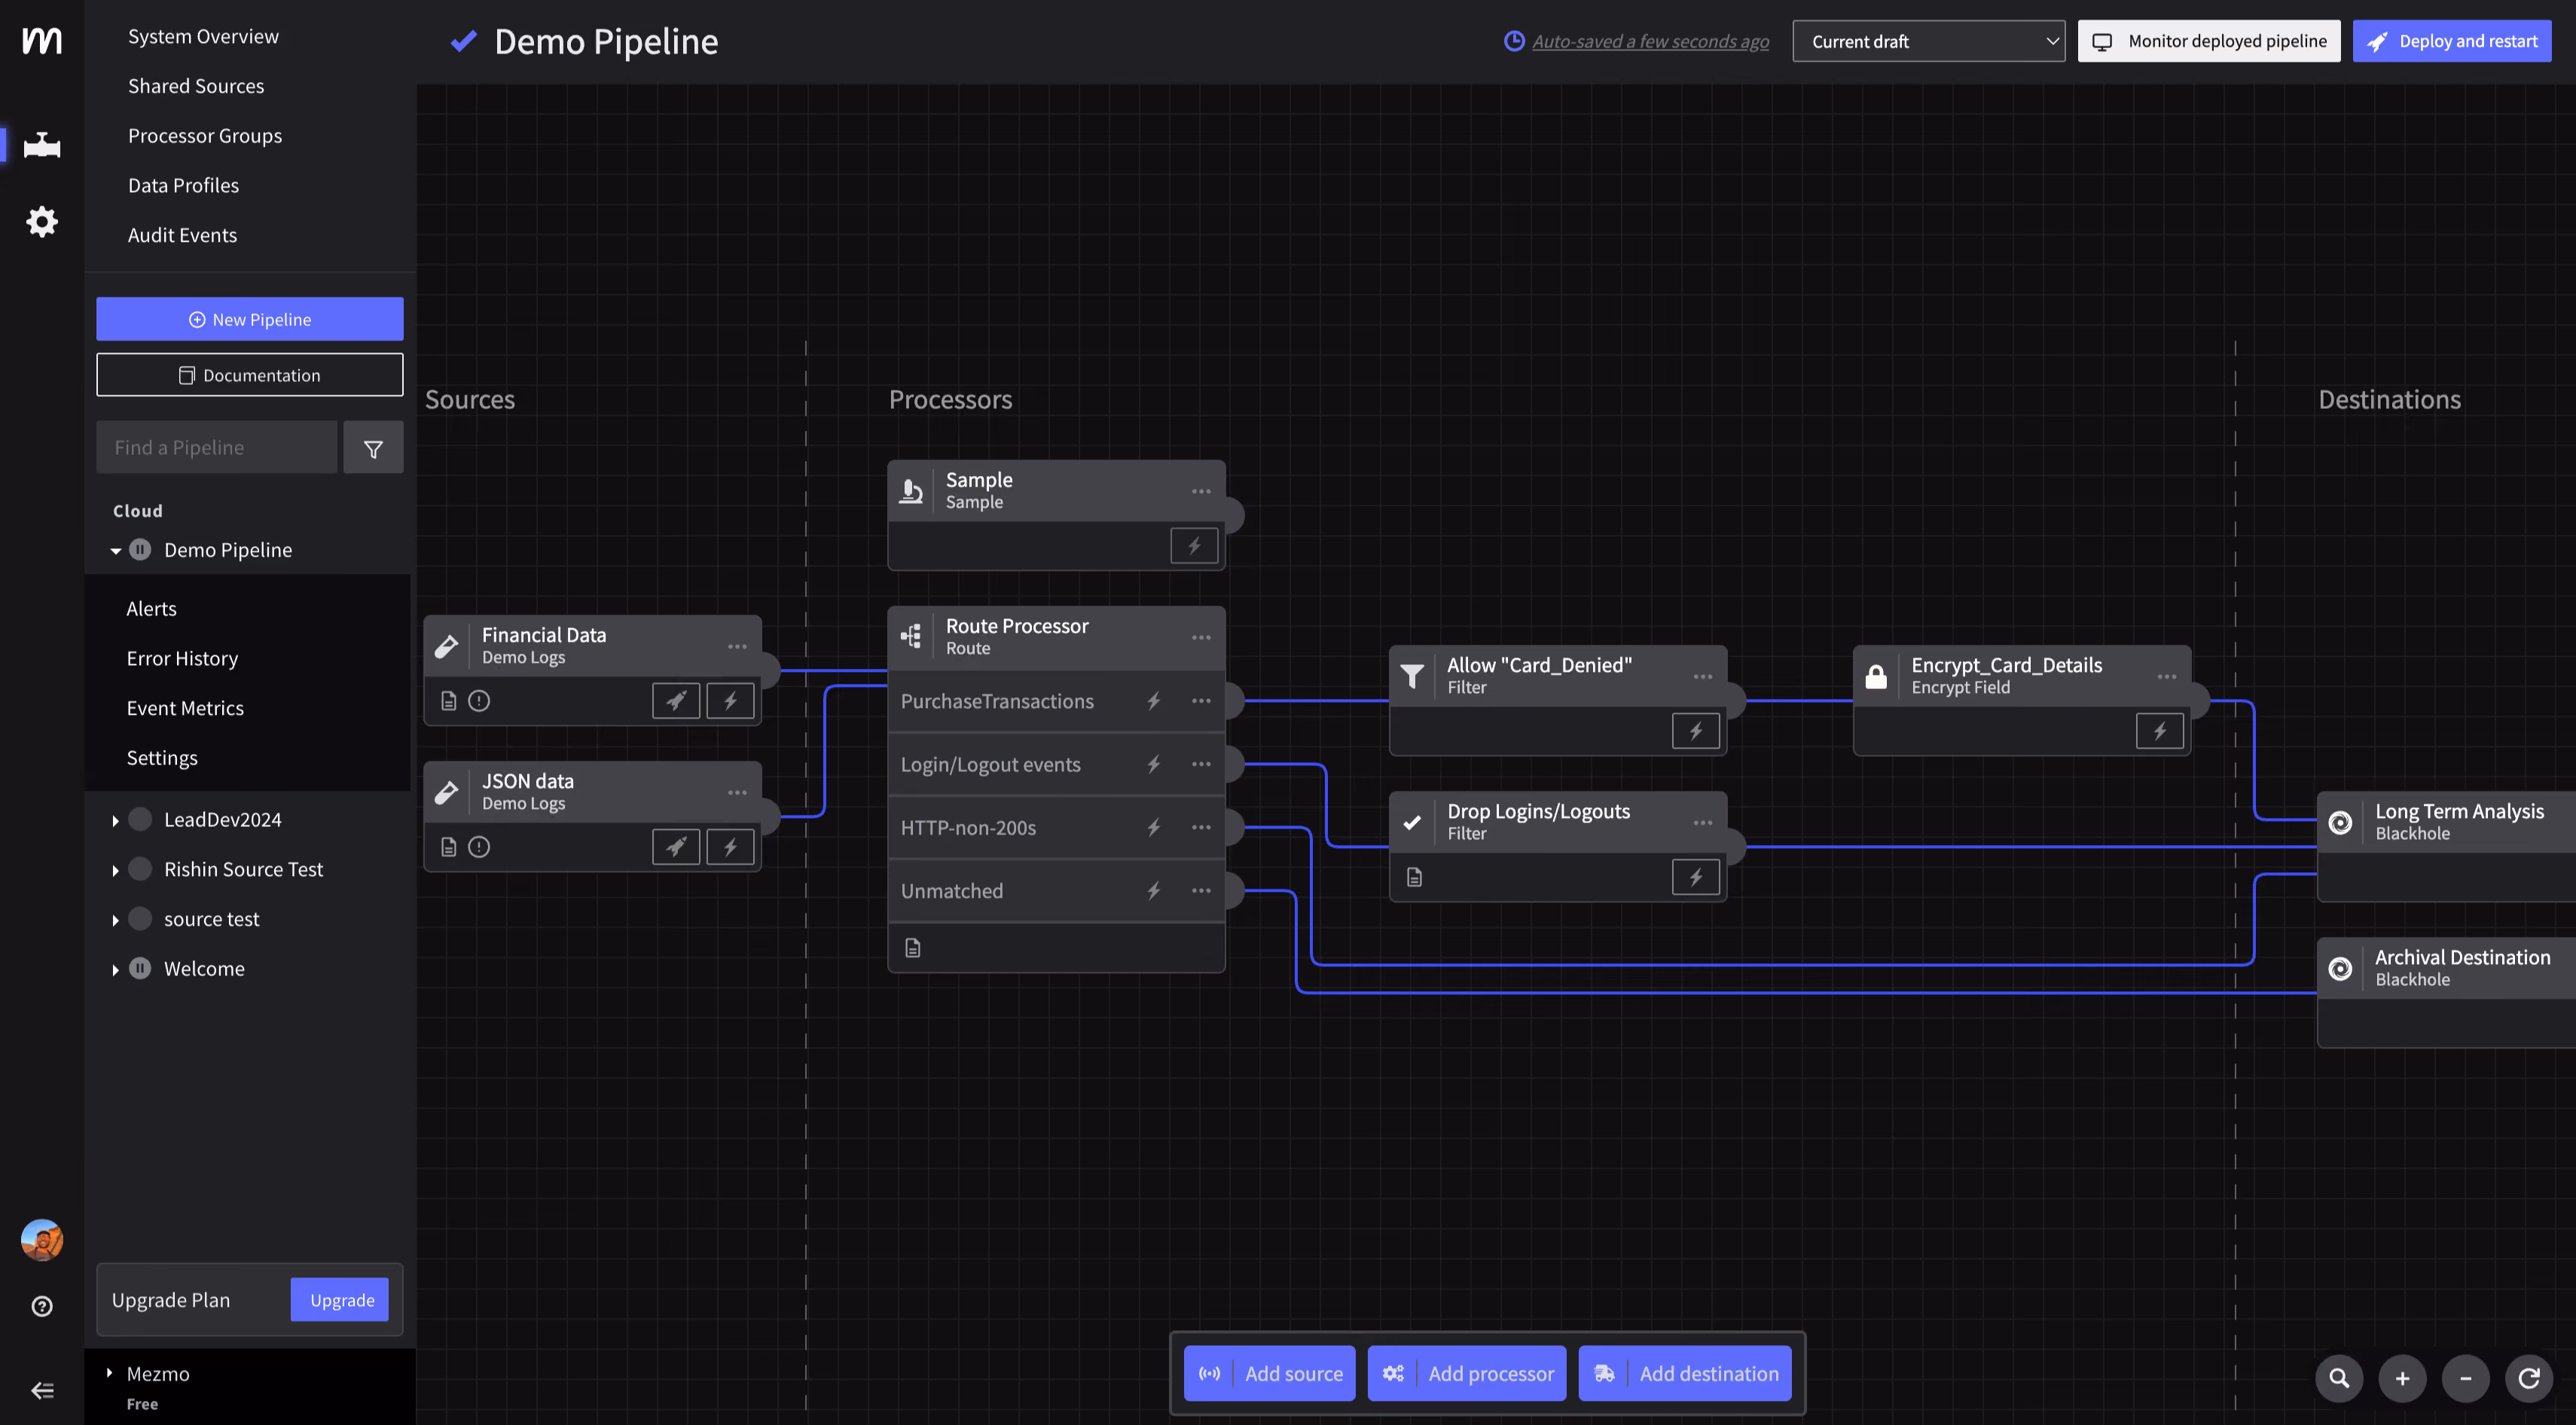Open the Current draft version dropdown
Screen dimensions: 2576x1425
tap(1928, 41)
